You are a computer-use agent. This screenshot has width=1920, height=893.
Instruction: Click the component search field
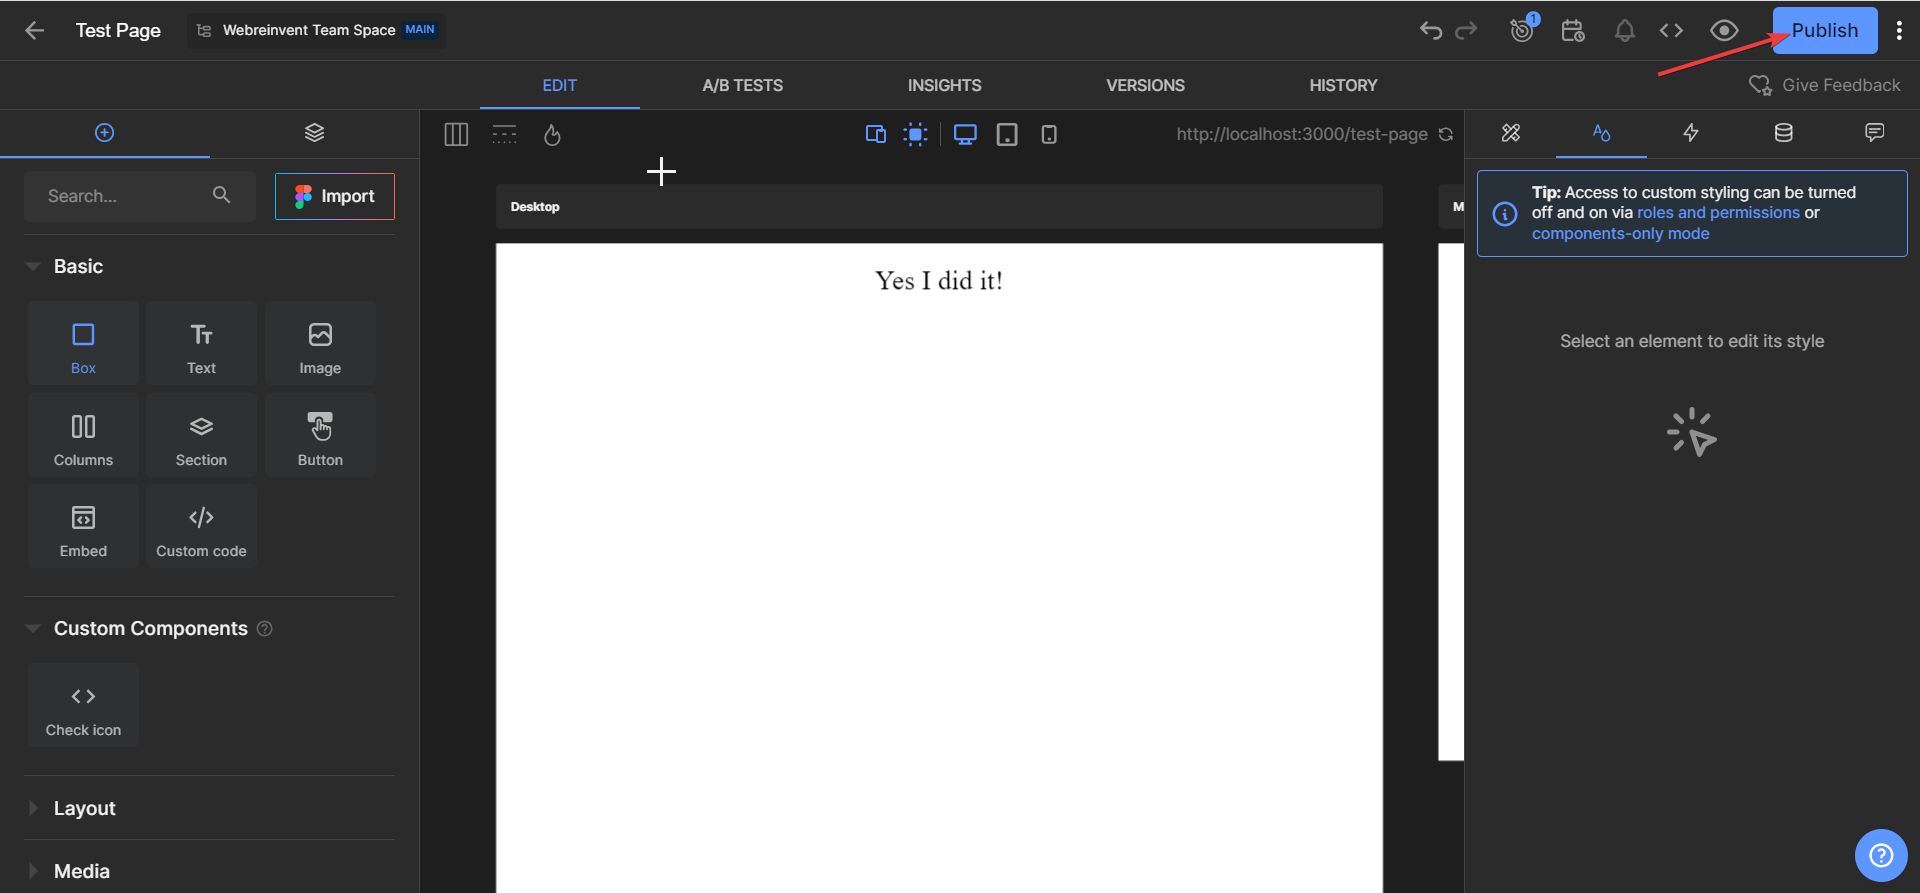[140, 196]
